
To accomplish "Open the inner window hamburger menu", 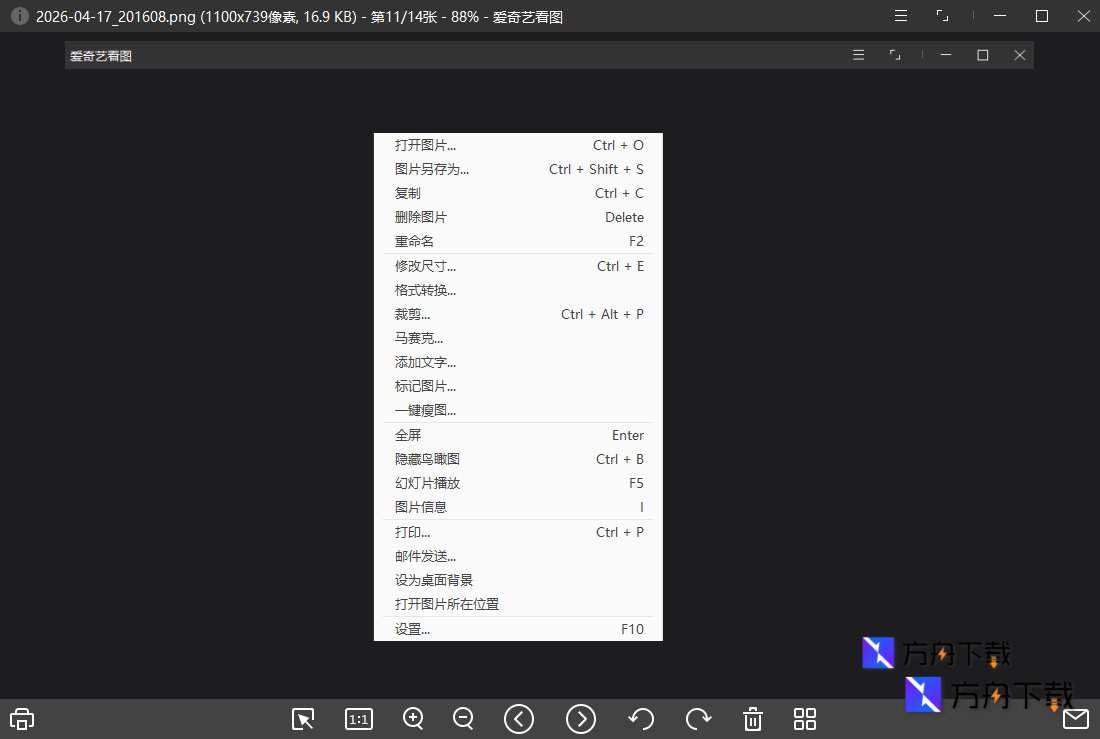I will [x=858, y=55].
